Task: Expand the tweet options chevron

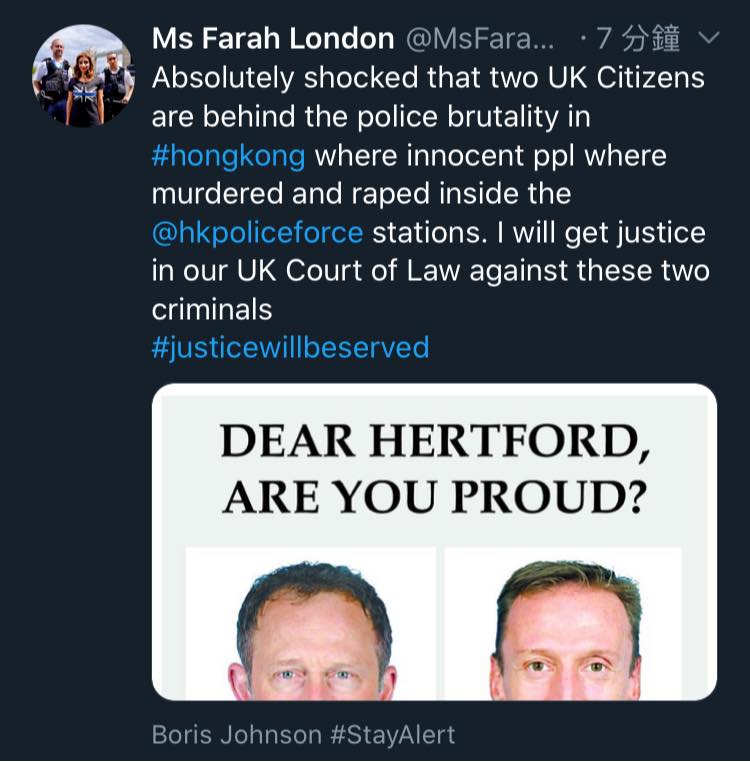Action: tap(708, 37)
